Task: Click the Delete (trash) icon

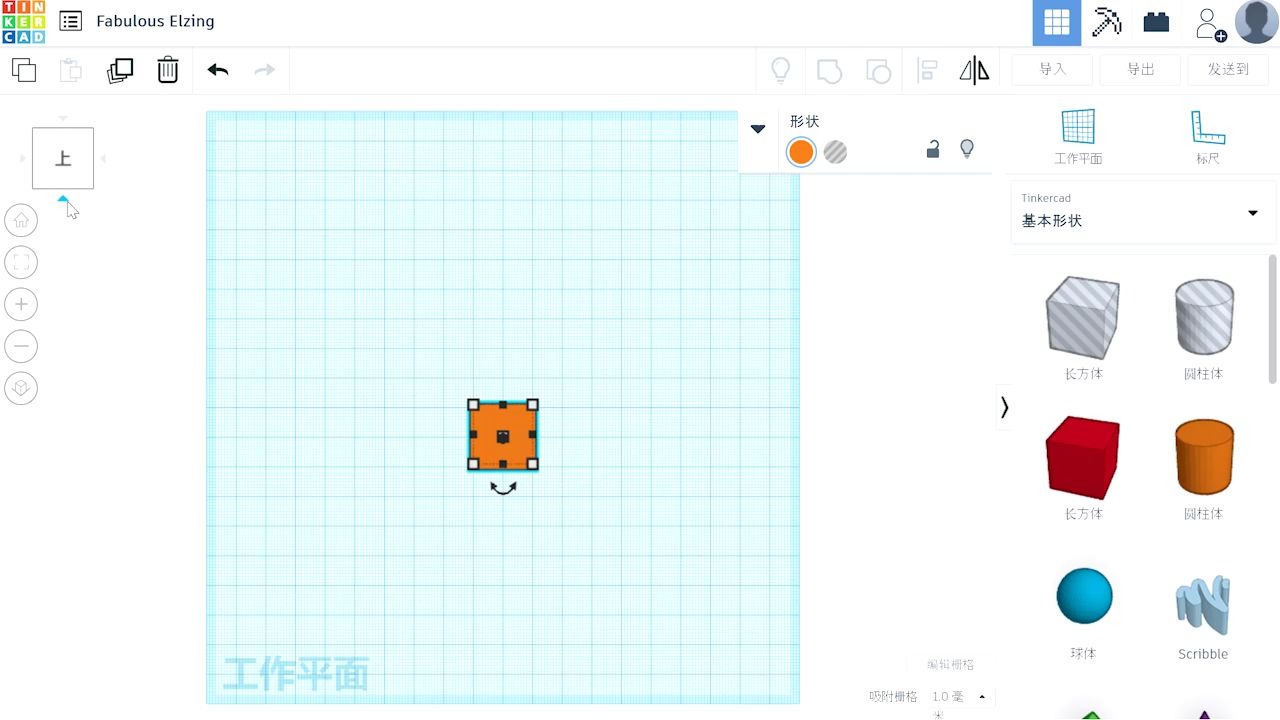Action: (x=167, y=70)
